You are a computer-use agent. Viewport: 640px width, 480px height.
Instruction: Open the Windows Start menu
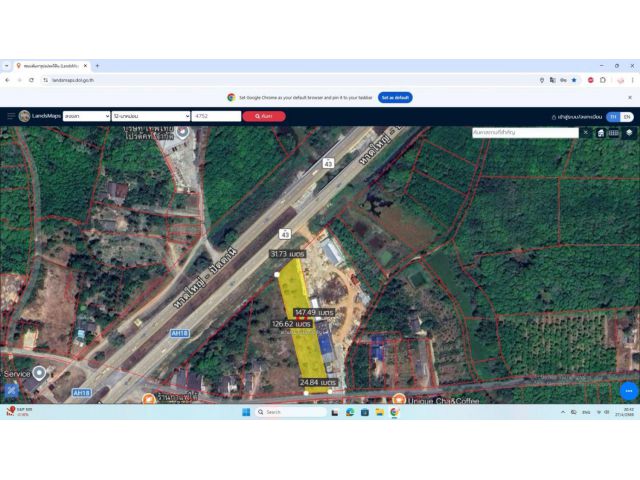point(246,412)
